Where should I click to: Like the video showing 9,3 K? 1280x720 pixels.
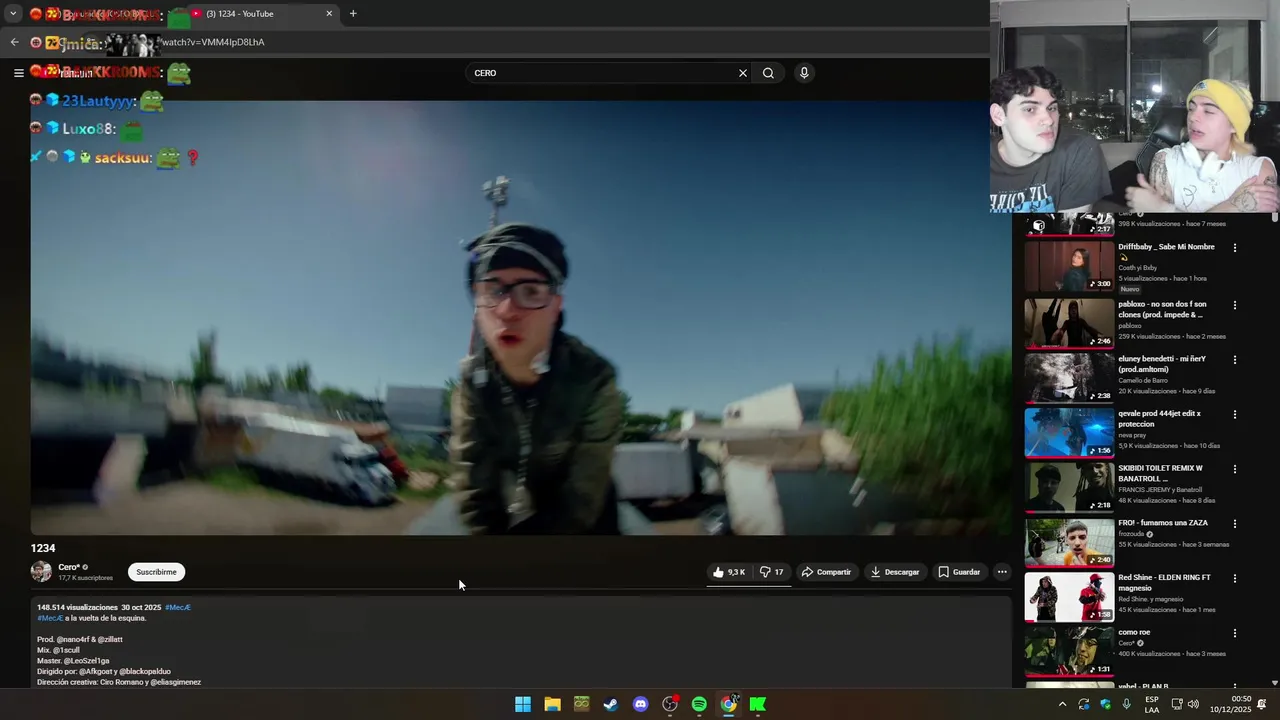coord(729,572)
